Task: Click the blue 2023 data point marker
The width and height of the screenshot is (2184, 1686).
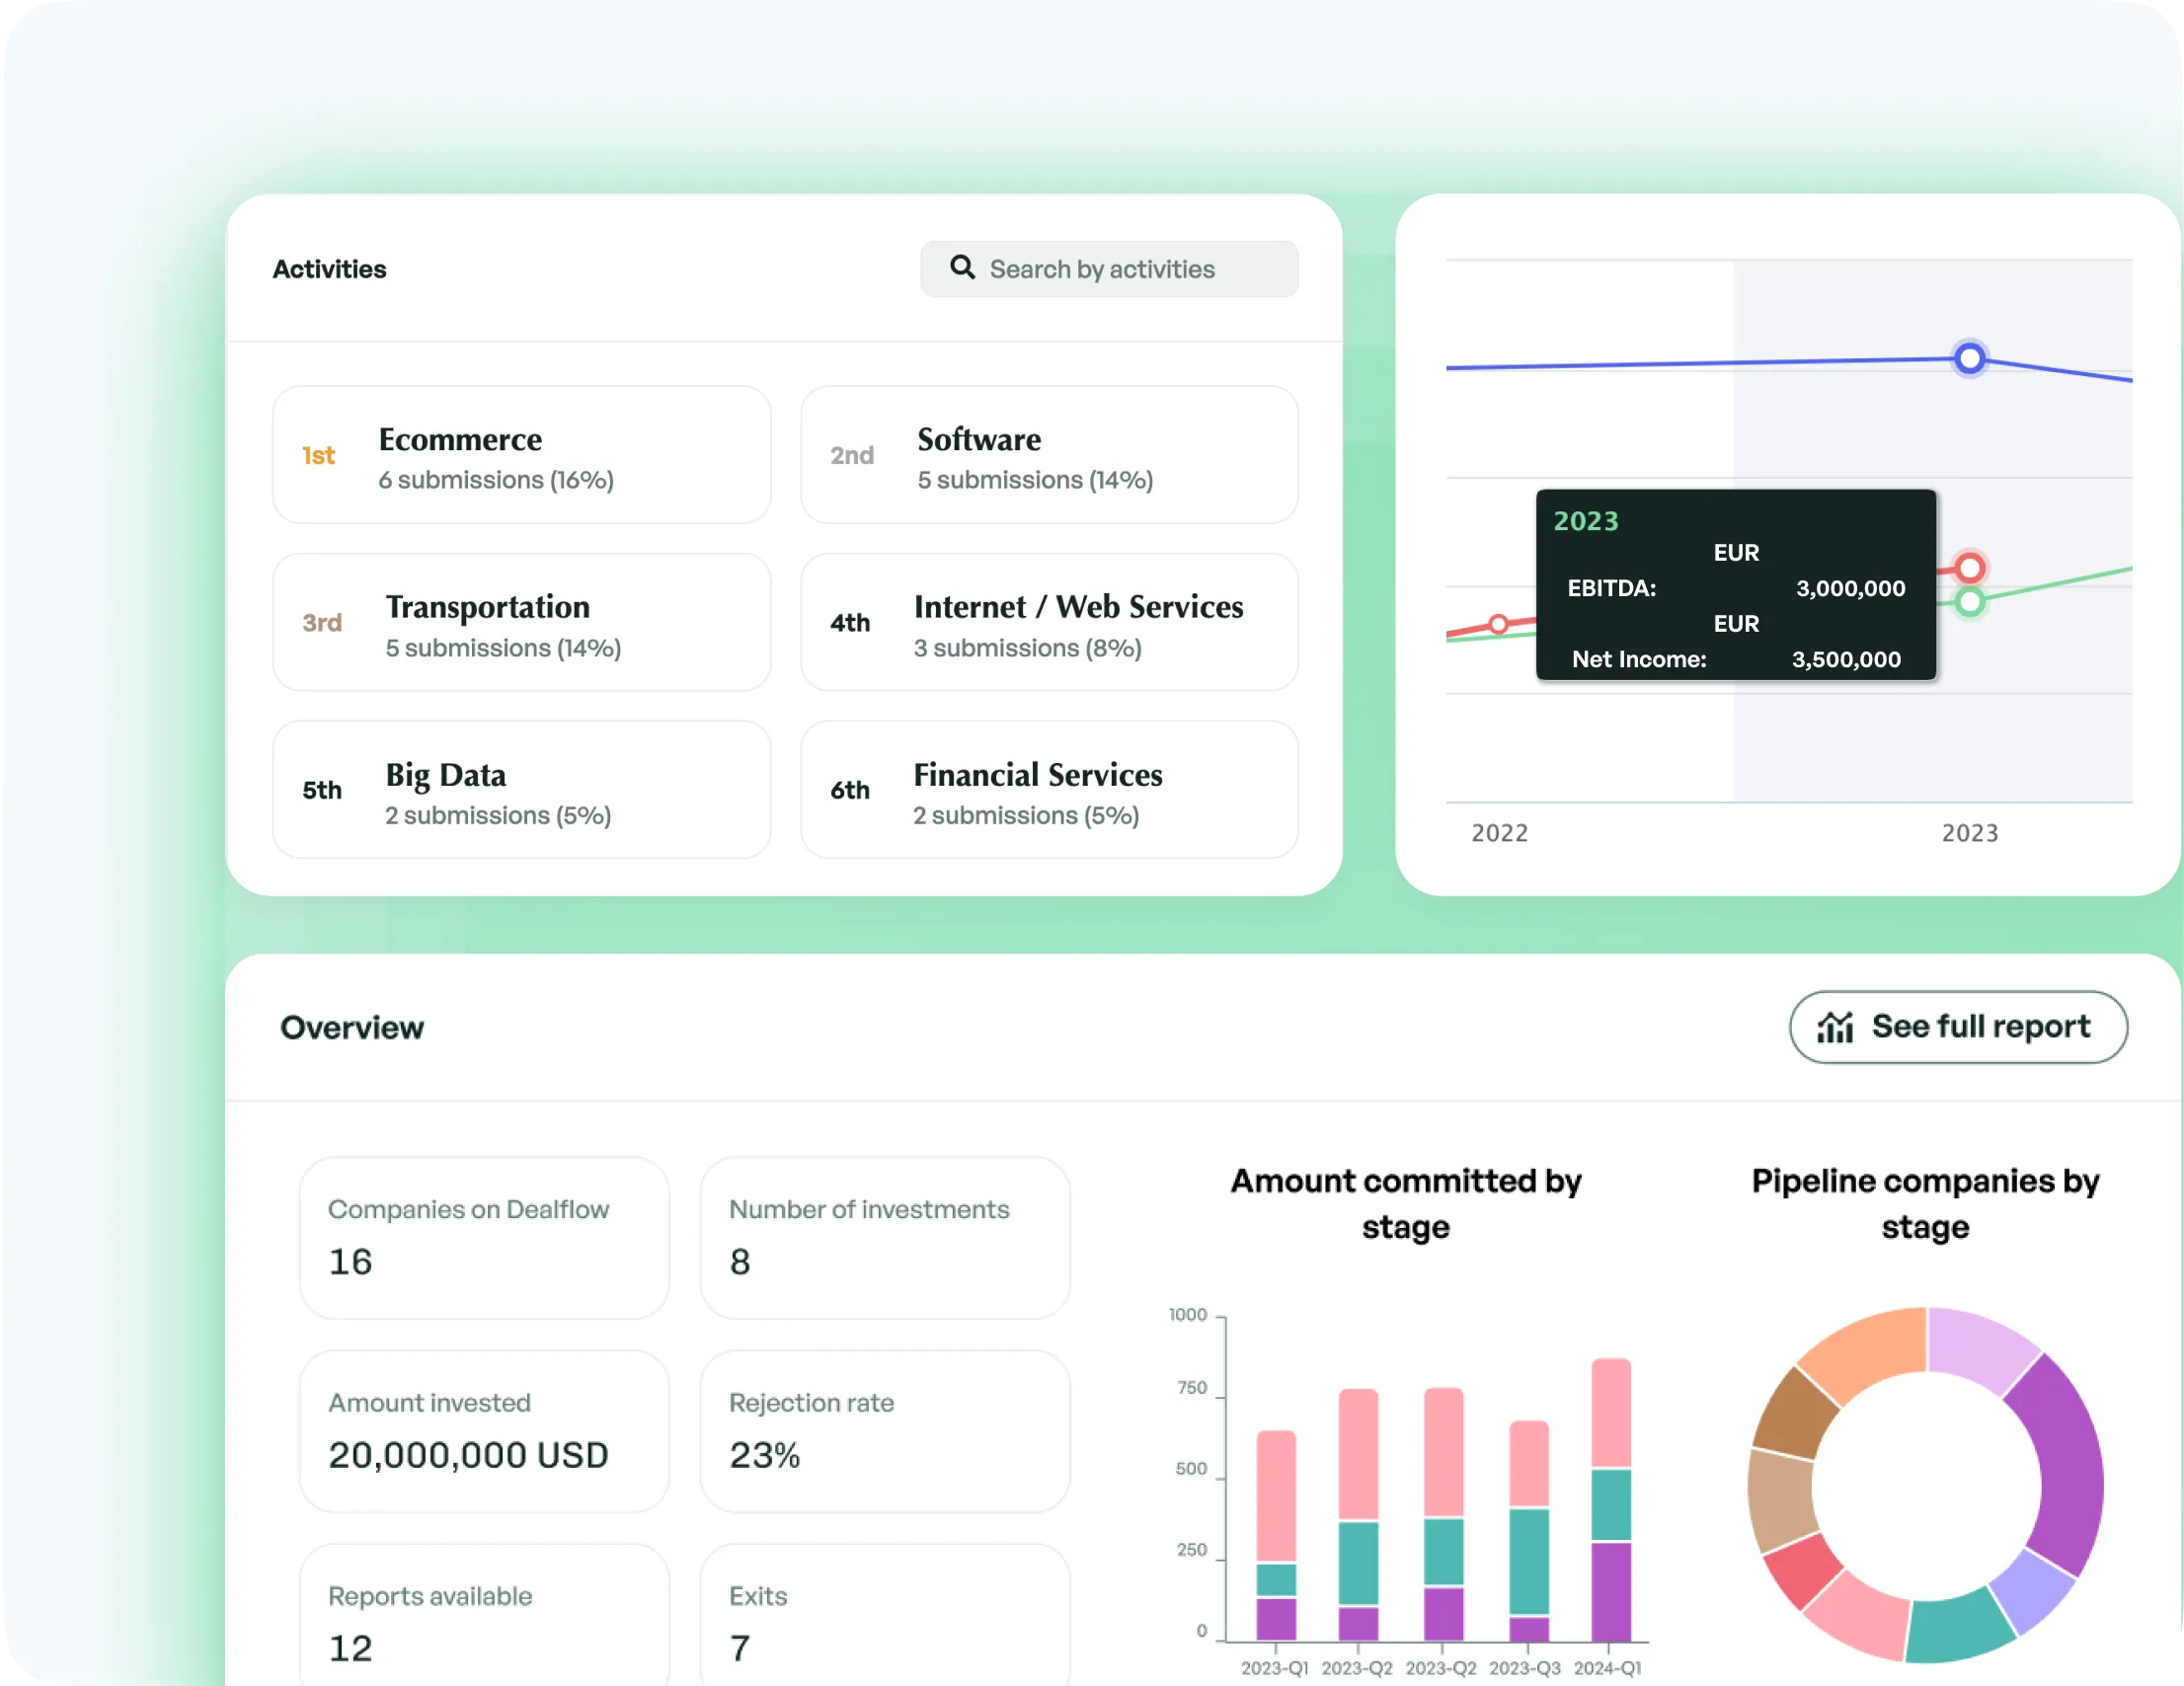Action: [x=1969, y=358]
